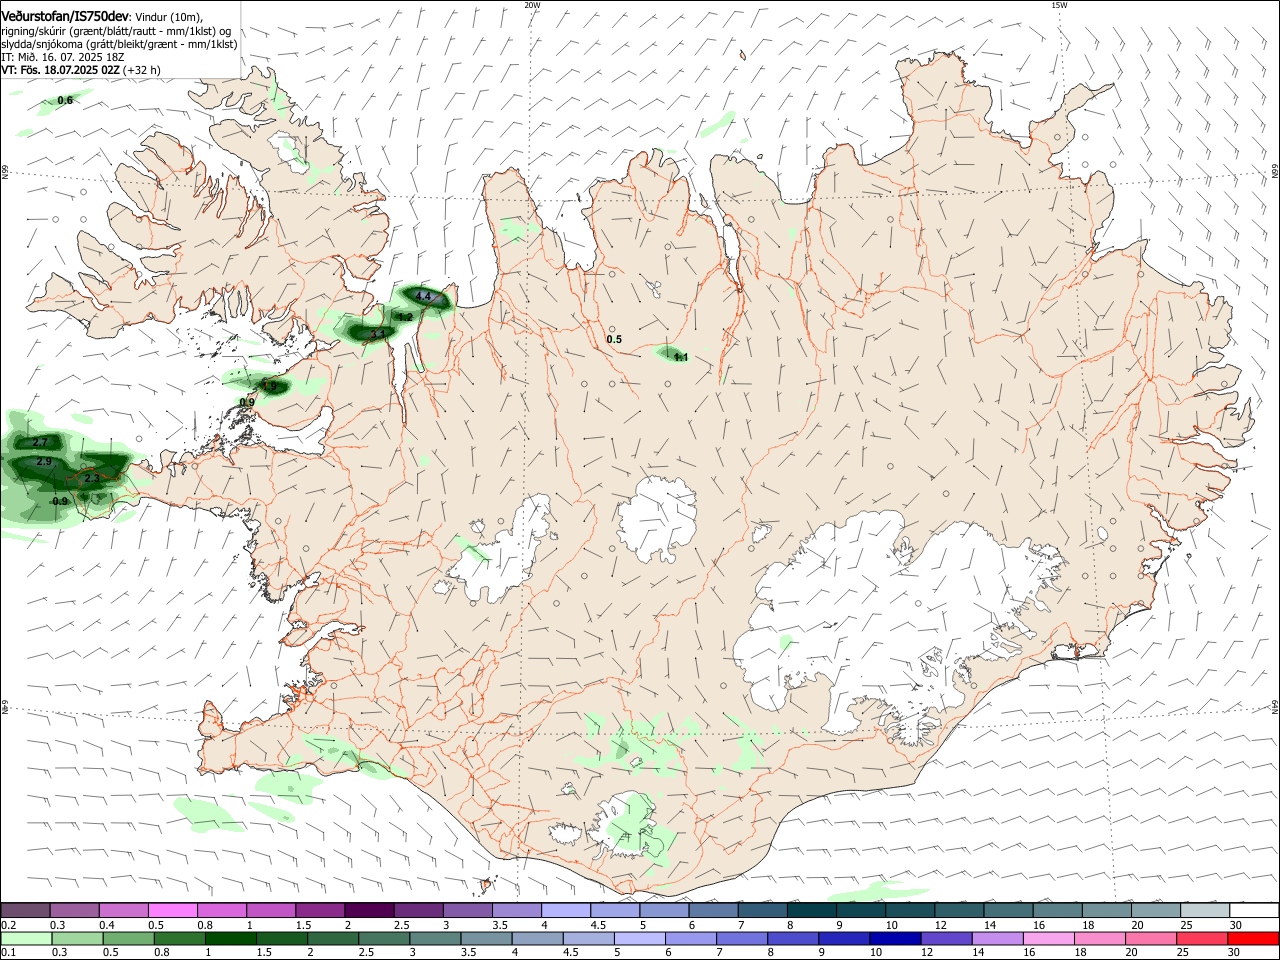Image resolution: width=1280 pixels, height=960 pixels.
Task: Select the upper legend swatch starting at 3
Action: tap(466, 911)
